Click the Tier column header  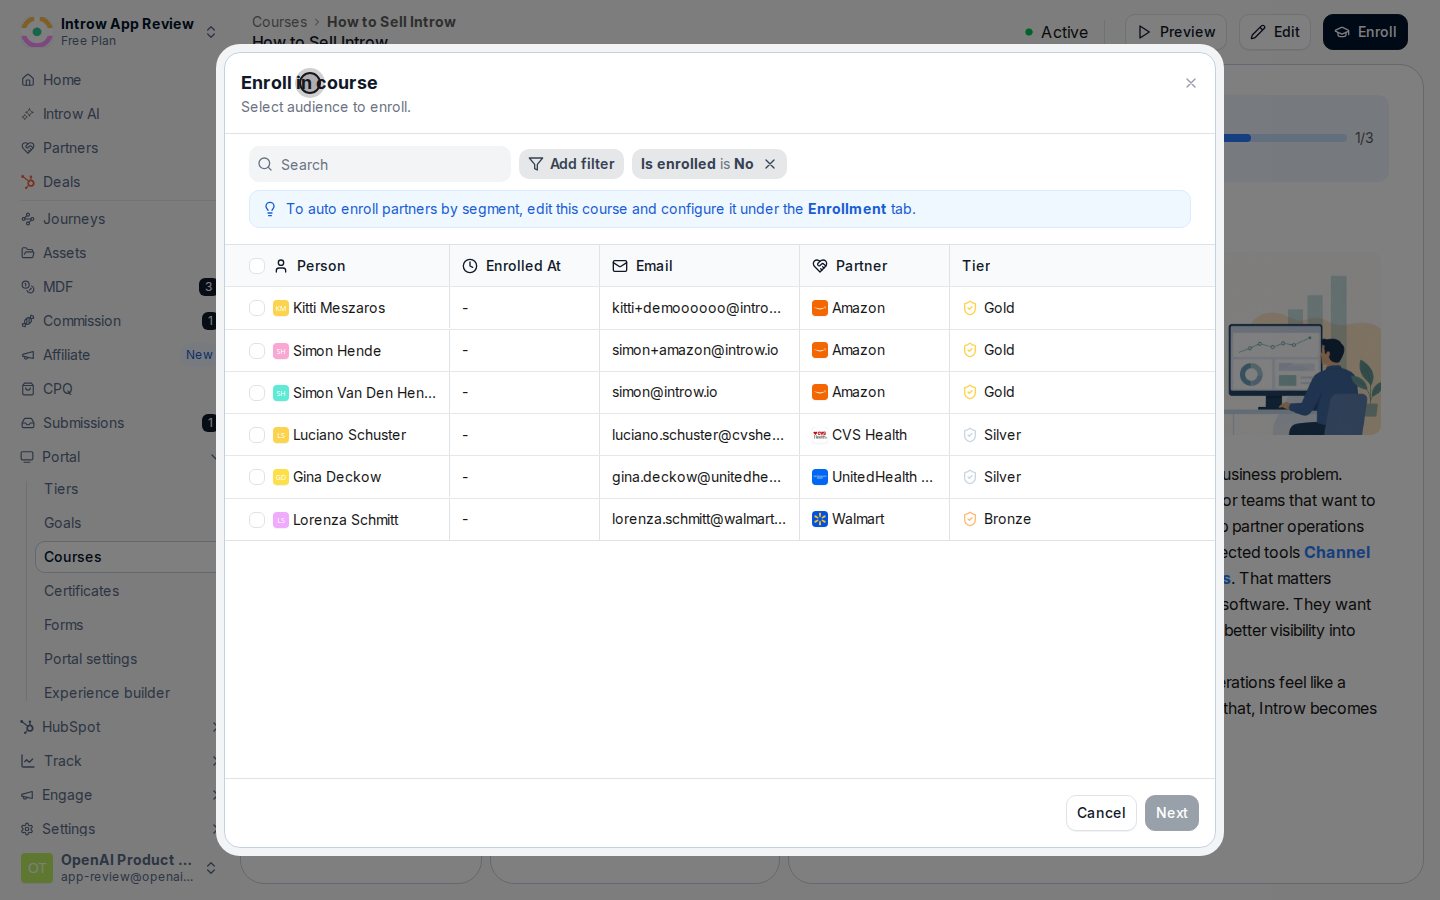point(976,266)
